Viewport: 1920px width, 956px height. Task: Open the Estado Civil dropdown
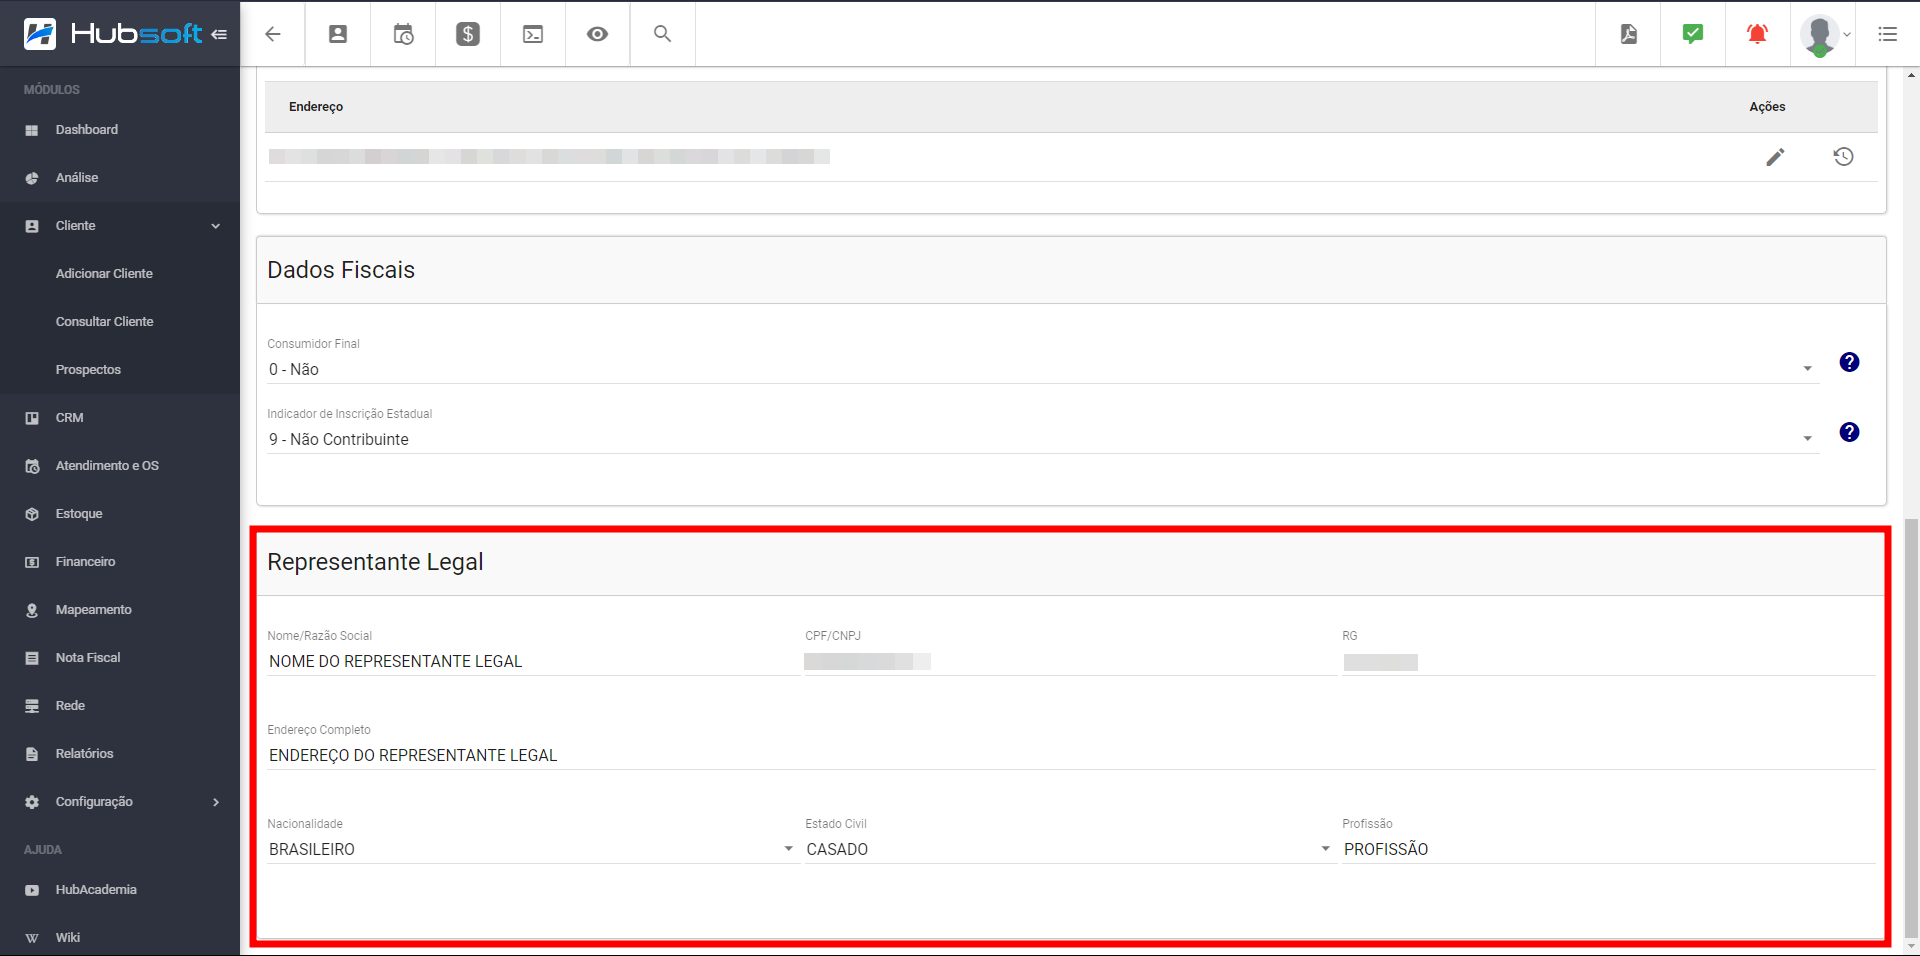(x=1068, y=849)
